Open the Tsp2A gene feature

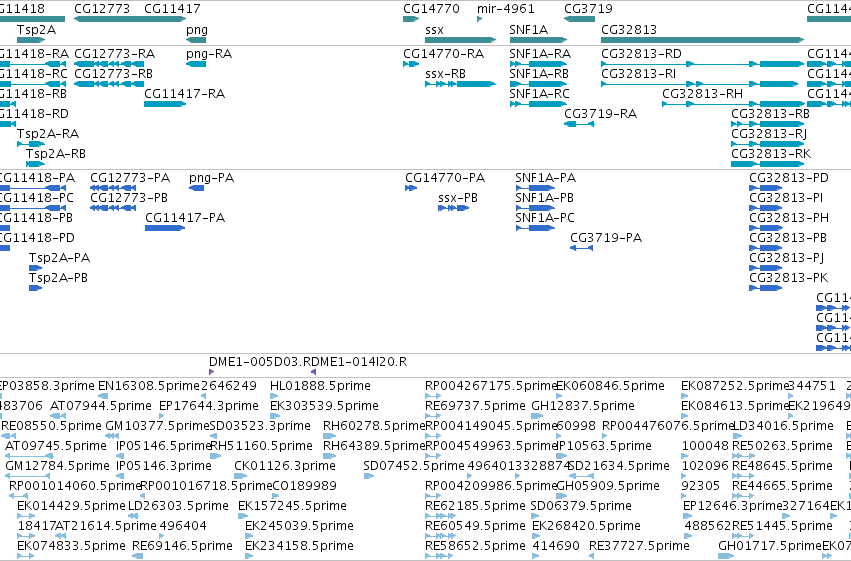(x=31, y=40)
